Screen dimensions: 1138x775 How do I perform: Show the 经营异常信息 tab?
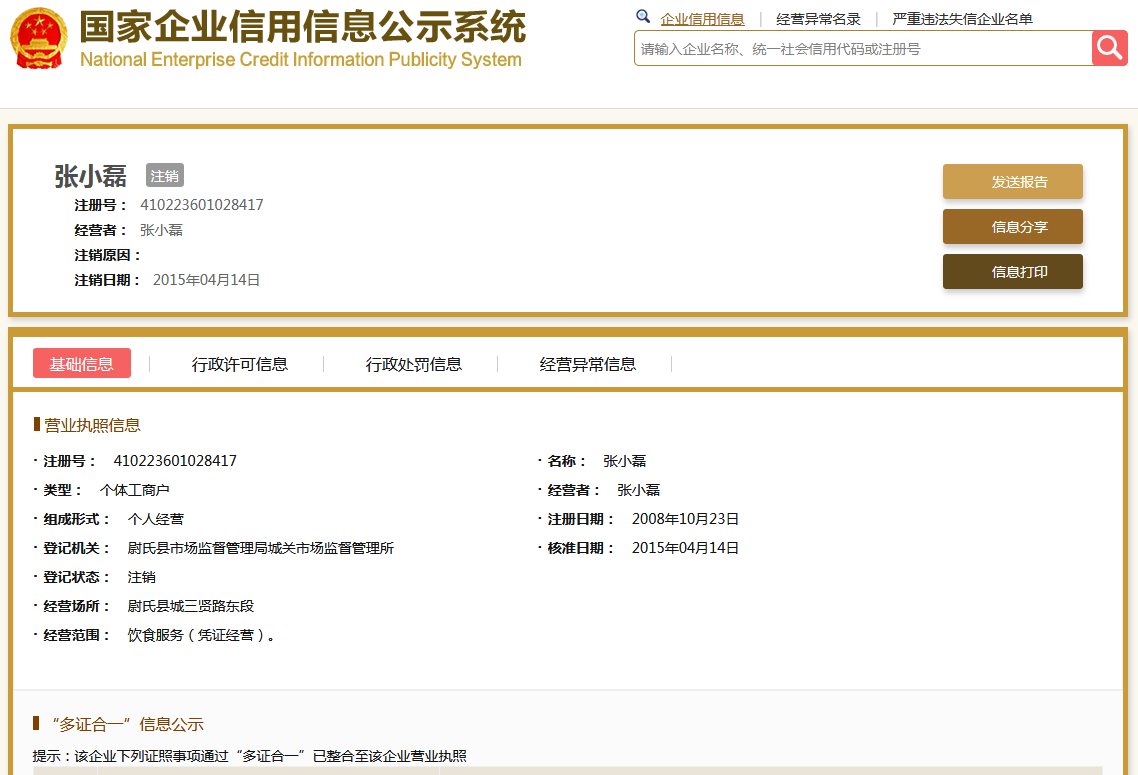(x=588, y=364)
